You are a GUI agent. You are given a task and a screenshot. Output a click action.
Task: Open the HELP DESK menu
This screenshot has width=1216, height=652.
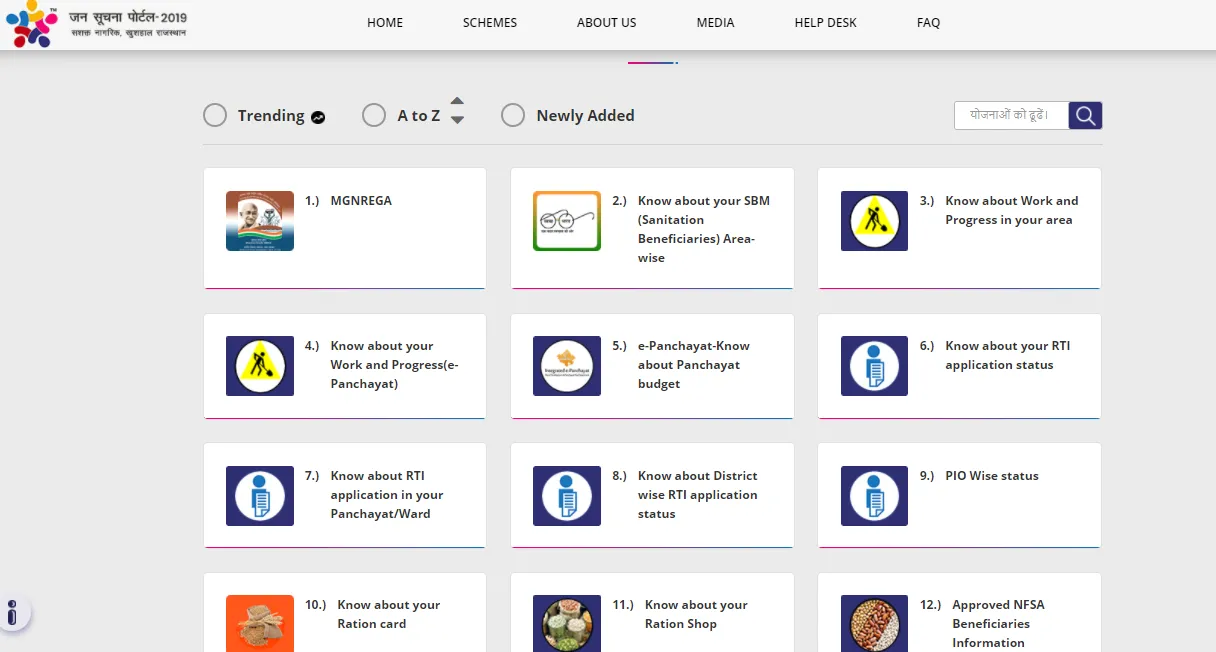pyautogui.click(x=826, y=23)
